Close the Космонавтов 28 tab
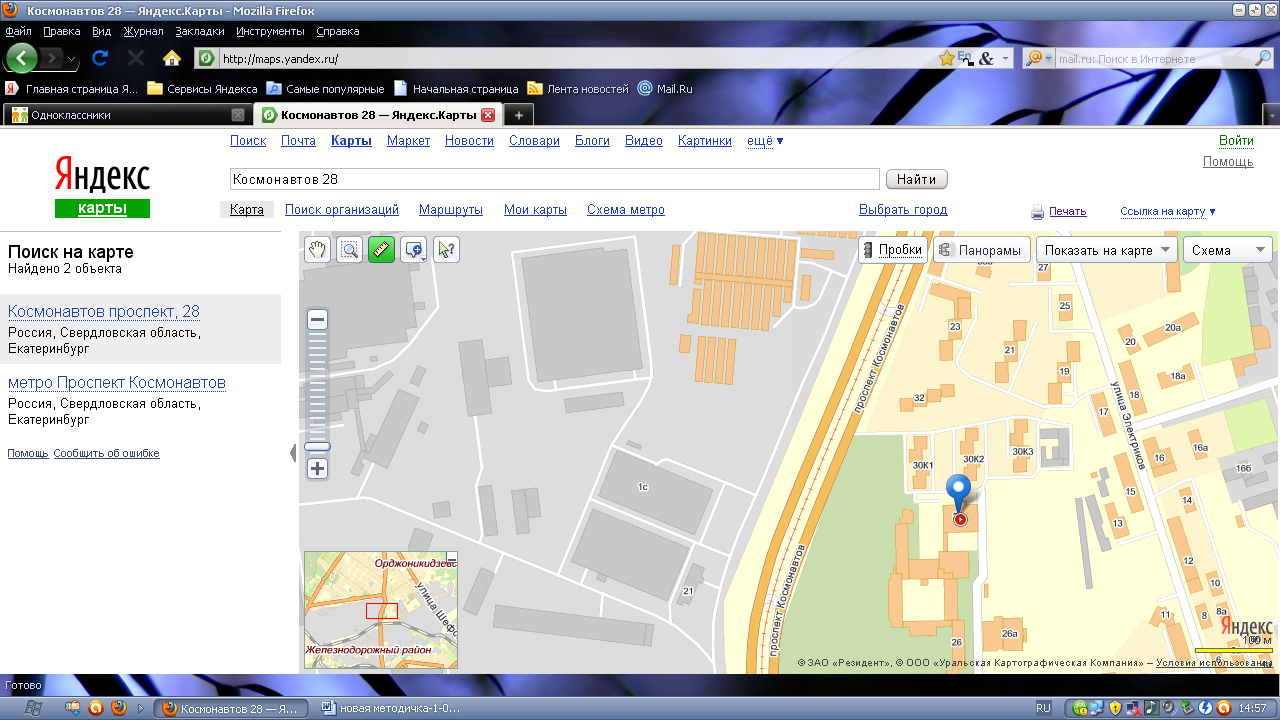Image resolution: width=1280 pixels, height=720 pixels. tap(488, 115)
